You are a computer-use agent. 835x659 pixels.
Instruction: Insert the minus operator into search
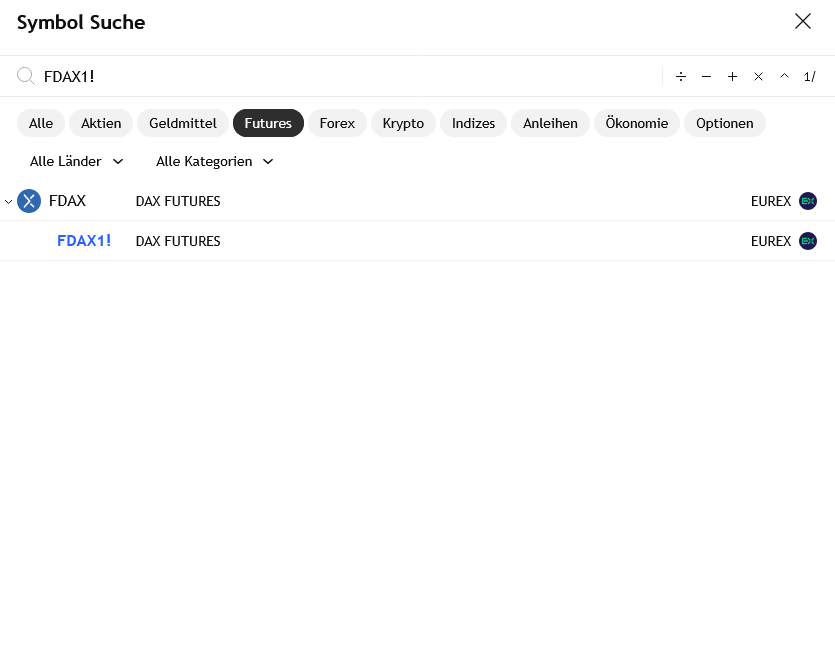point(706,76)
